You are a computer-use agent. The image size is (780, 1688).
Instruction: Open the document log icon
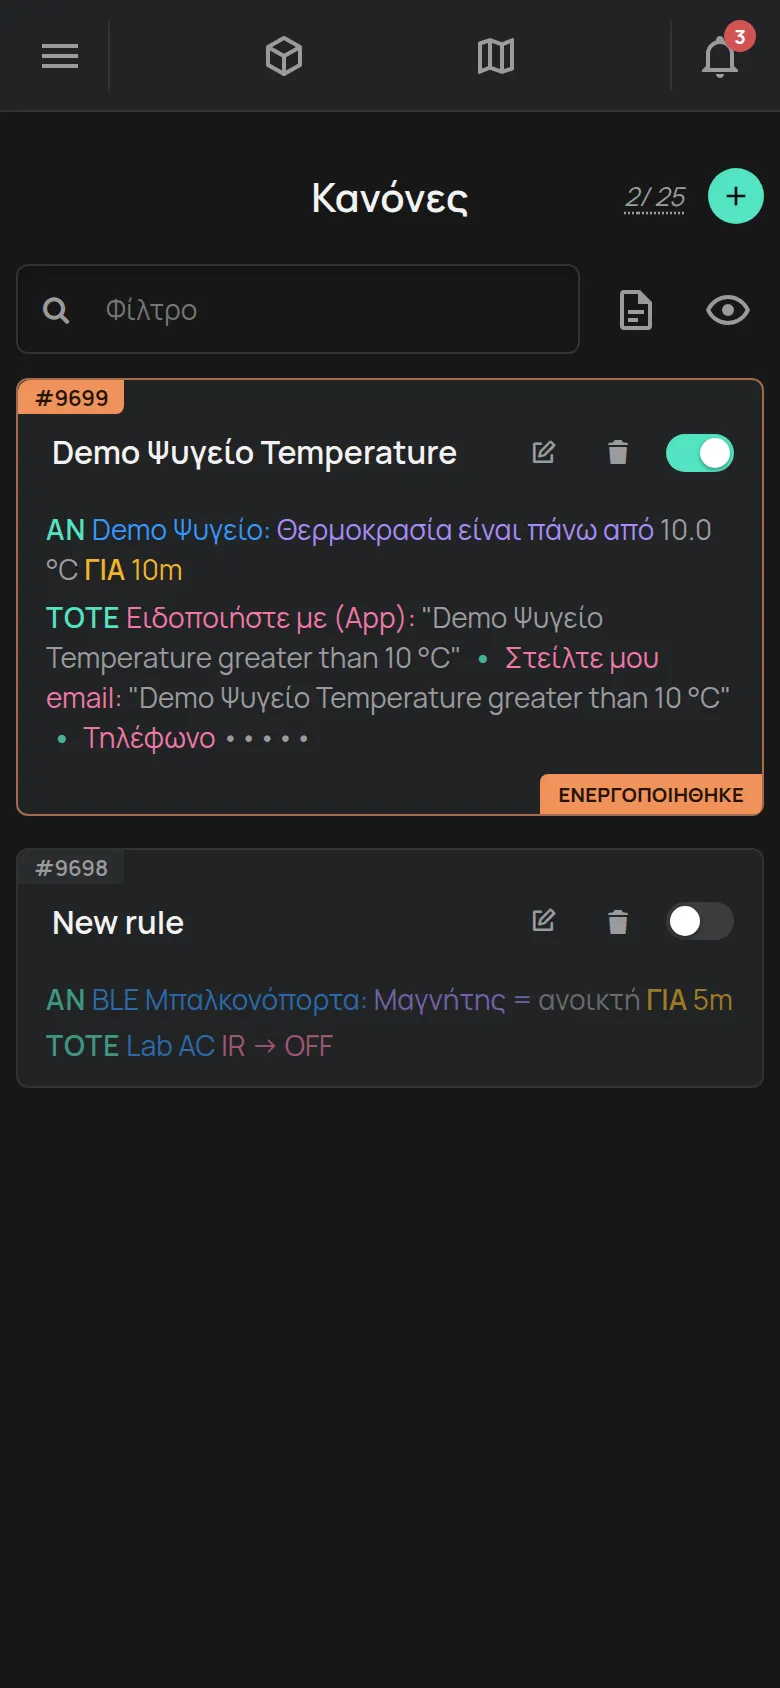click(x=636, y=310)
